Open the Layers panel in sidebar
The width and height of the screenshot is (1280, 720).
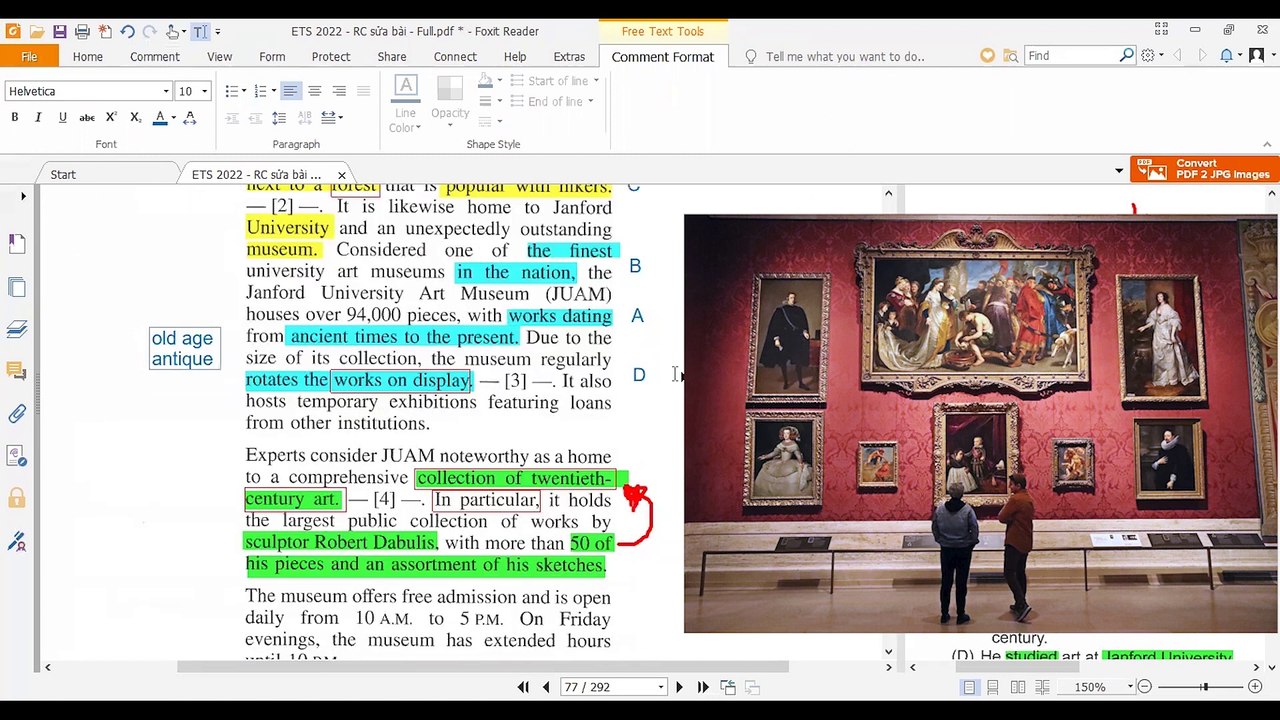click(17, 330)
